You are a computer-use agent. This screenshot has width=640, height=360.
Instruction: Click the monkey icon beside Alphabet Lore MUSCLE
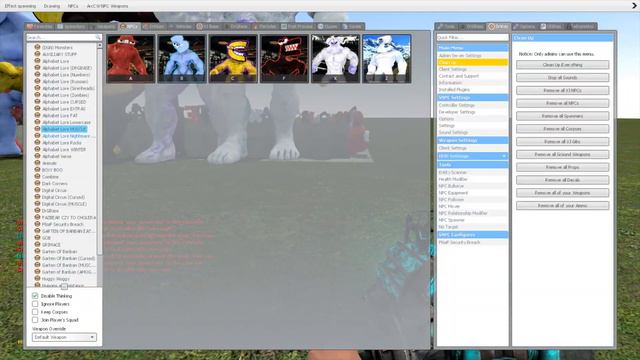point(37,129)
